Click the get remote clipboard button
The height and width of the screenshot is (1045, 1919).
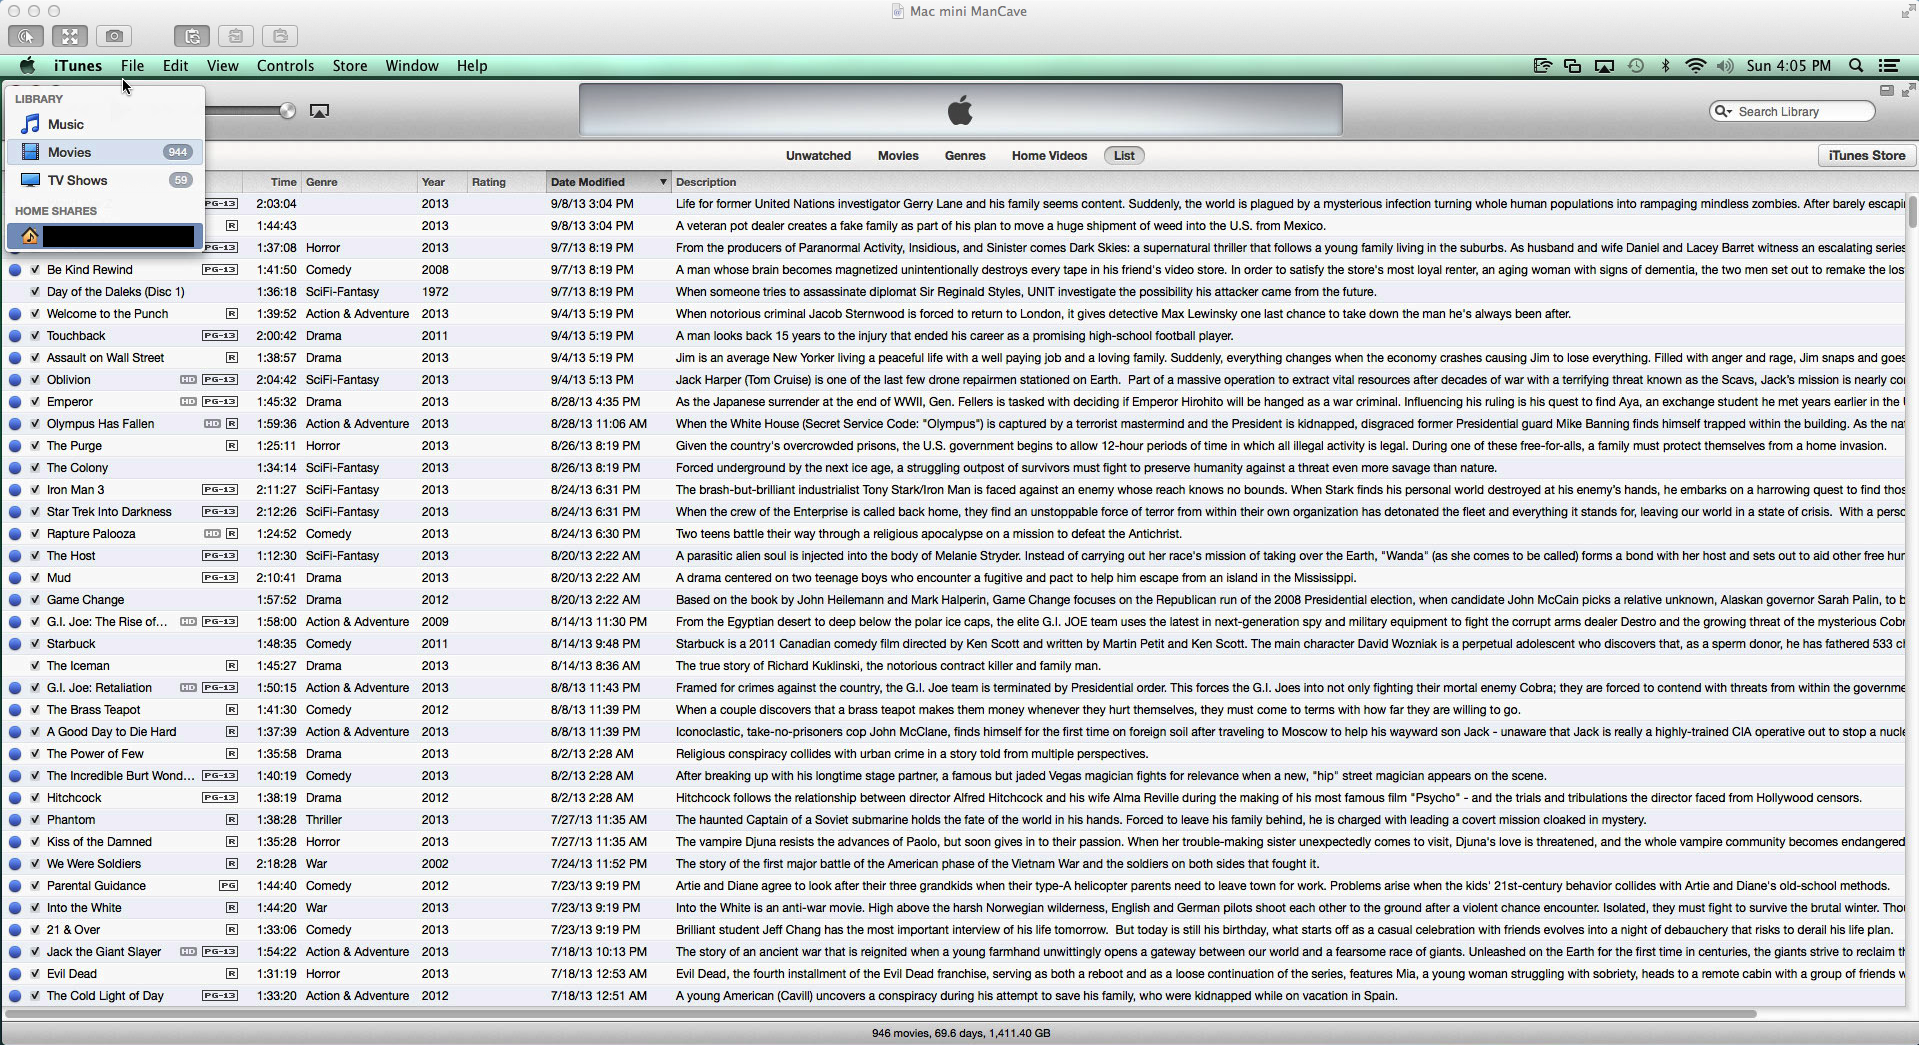pyautogui.click(x=236, y=36)
